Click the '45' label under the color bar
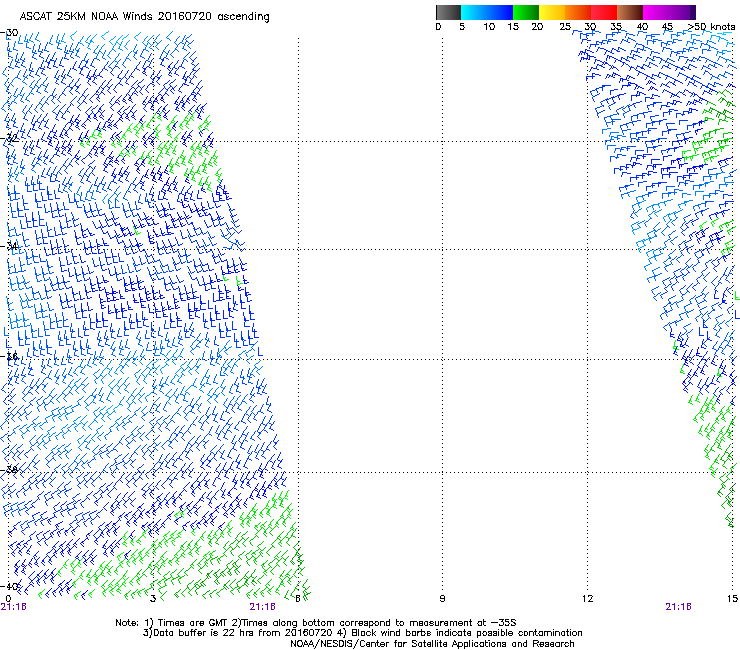Screen dimensions: 740x650 pos(667,27)
